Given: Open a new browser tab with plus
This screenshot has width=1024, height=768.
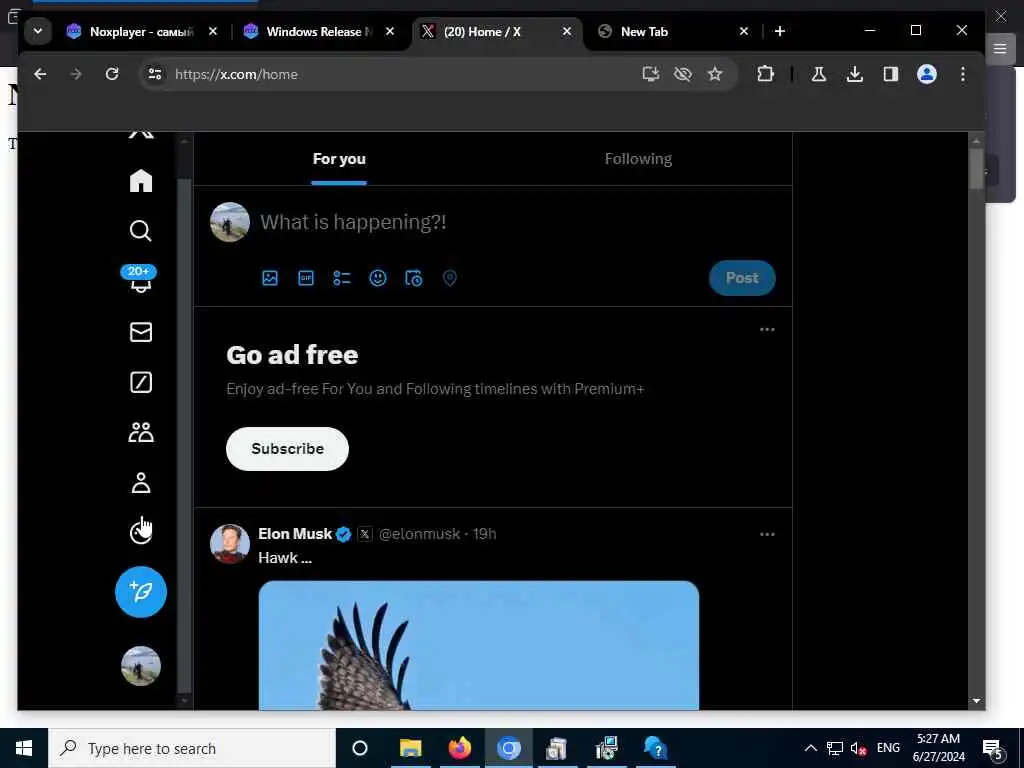Looking at the screenshot, I should coord(779,31).
